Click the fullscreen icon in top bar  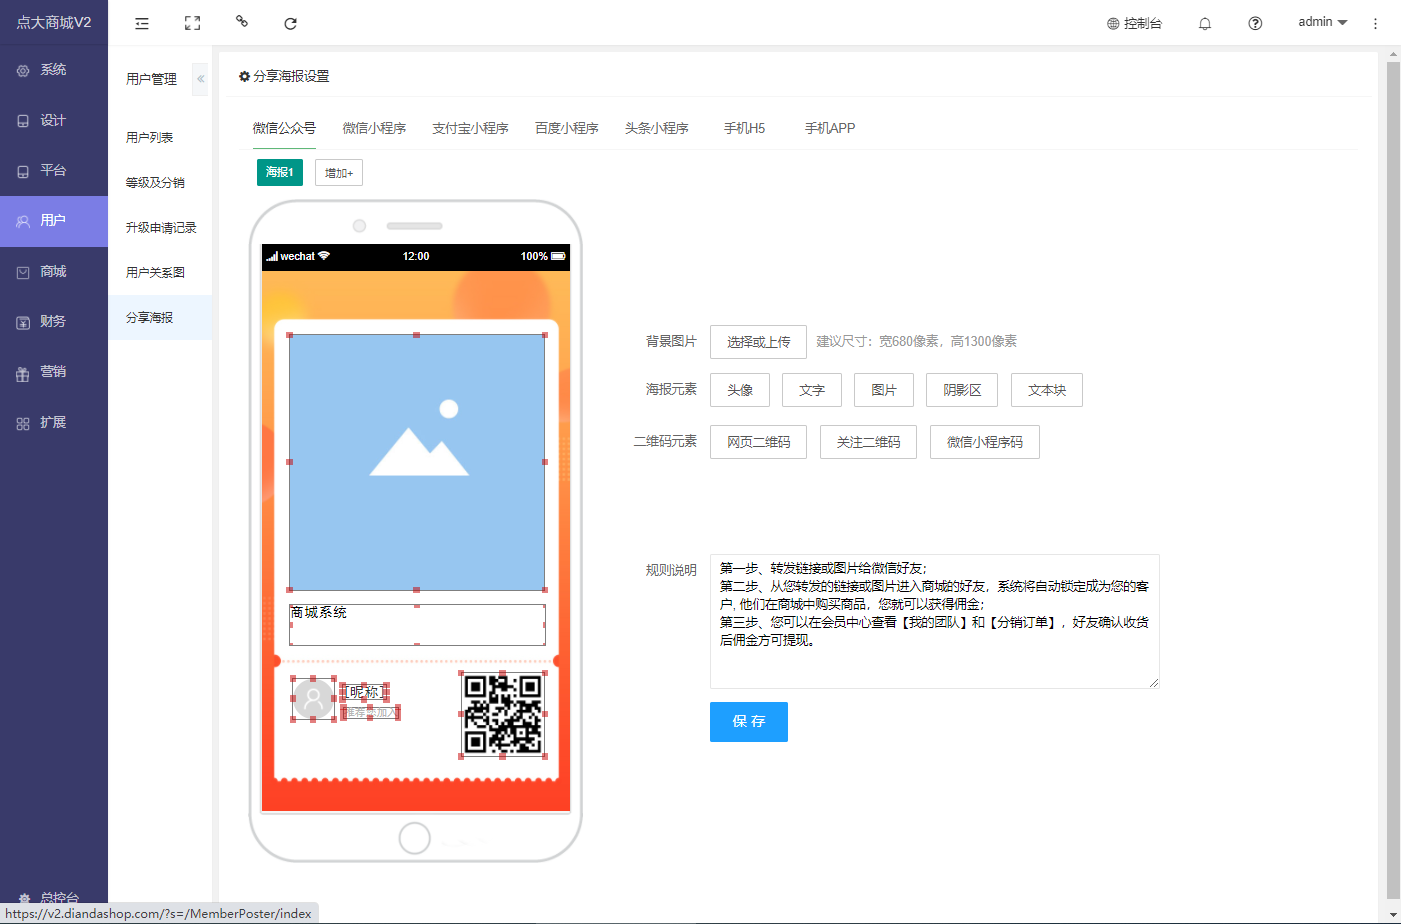point(192,23)
